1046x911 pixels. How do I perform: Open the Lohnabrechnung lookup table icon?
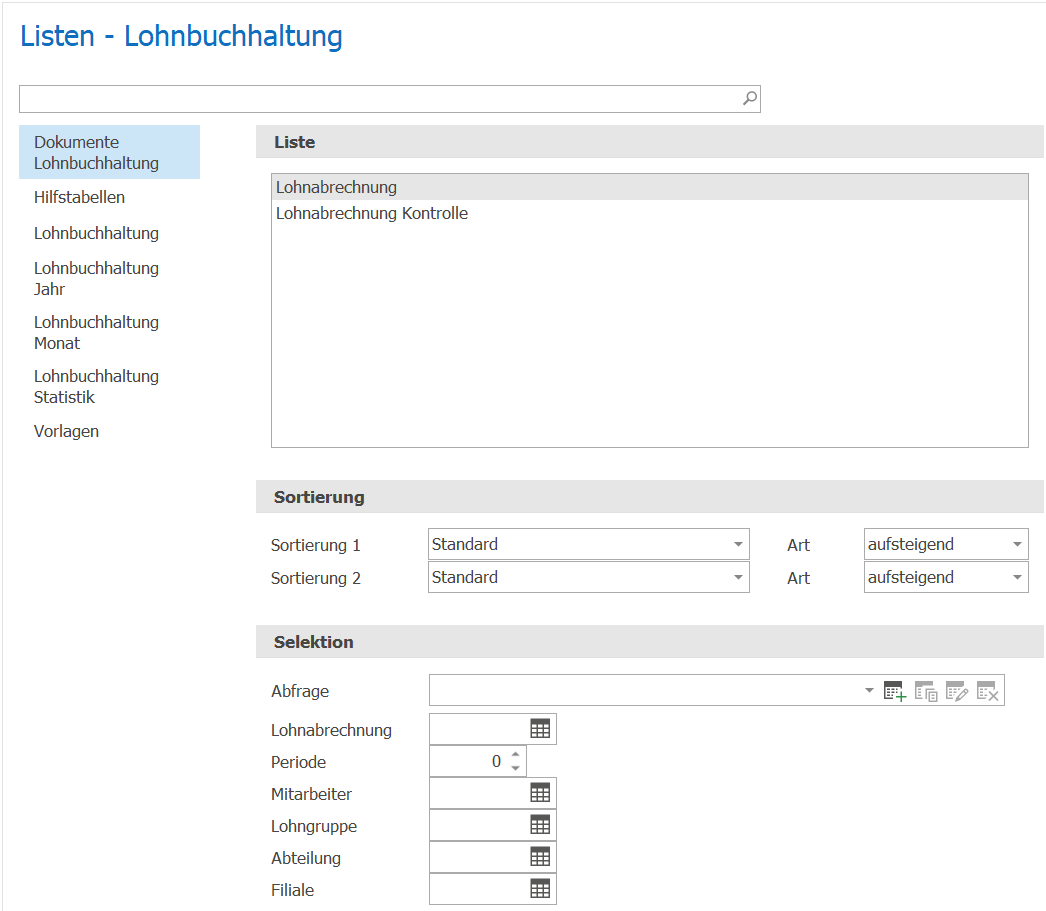[x=540, y=729]
